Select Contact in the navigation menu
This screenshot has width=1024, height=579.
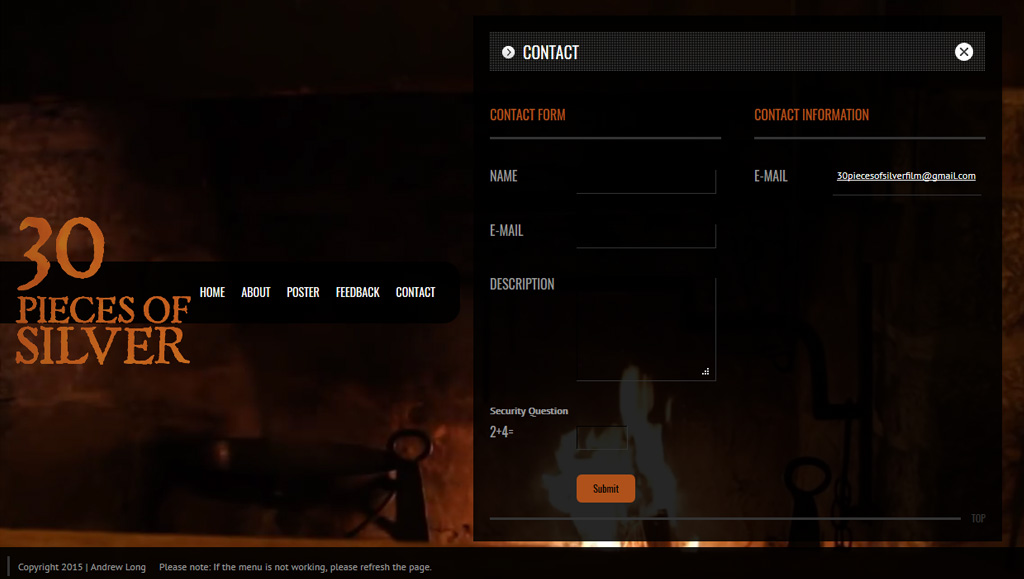click(x=415, y=292)
